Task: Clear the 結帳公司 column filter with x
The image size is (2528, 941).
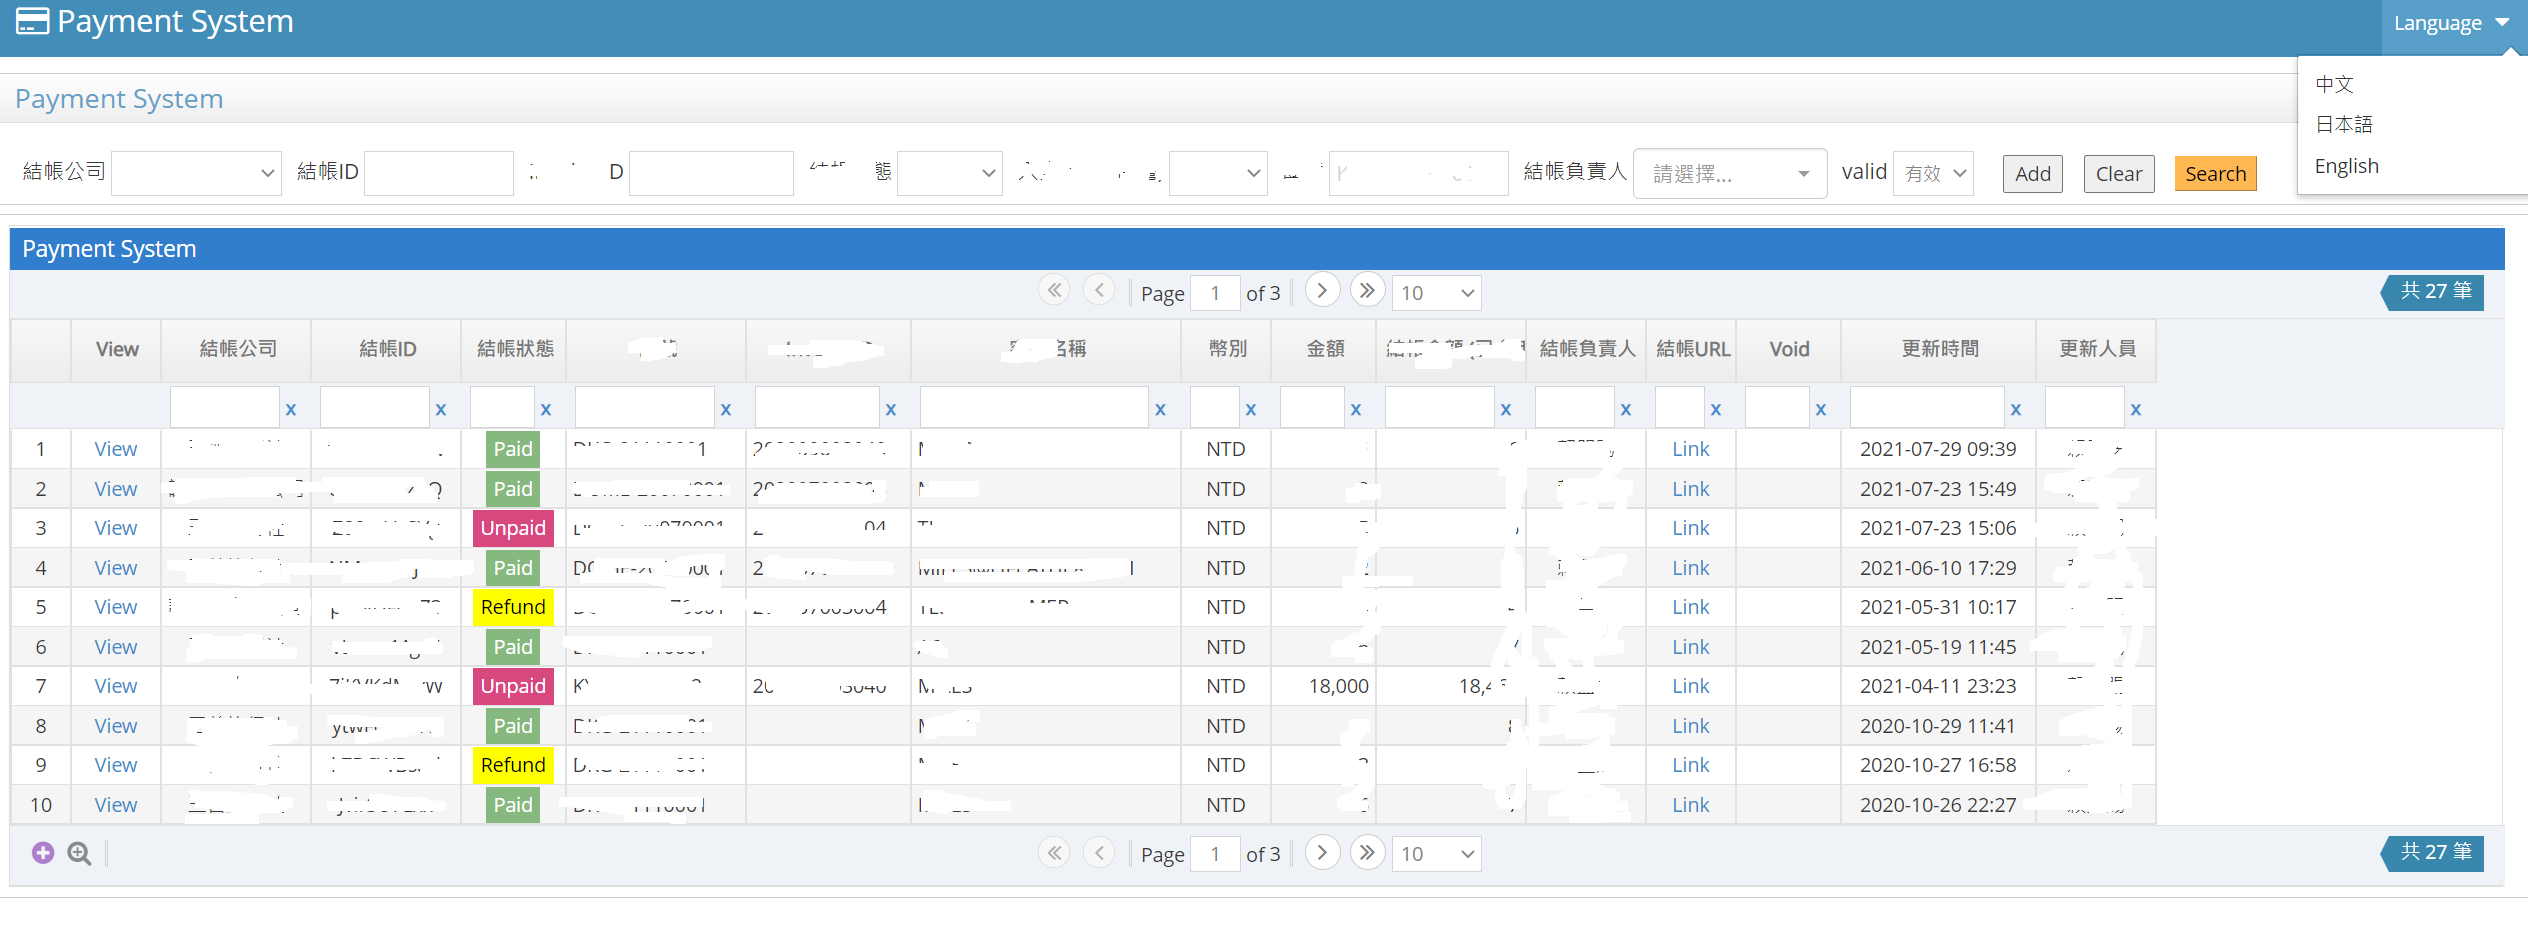Action: 291,409
